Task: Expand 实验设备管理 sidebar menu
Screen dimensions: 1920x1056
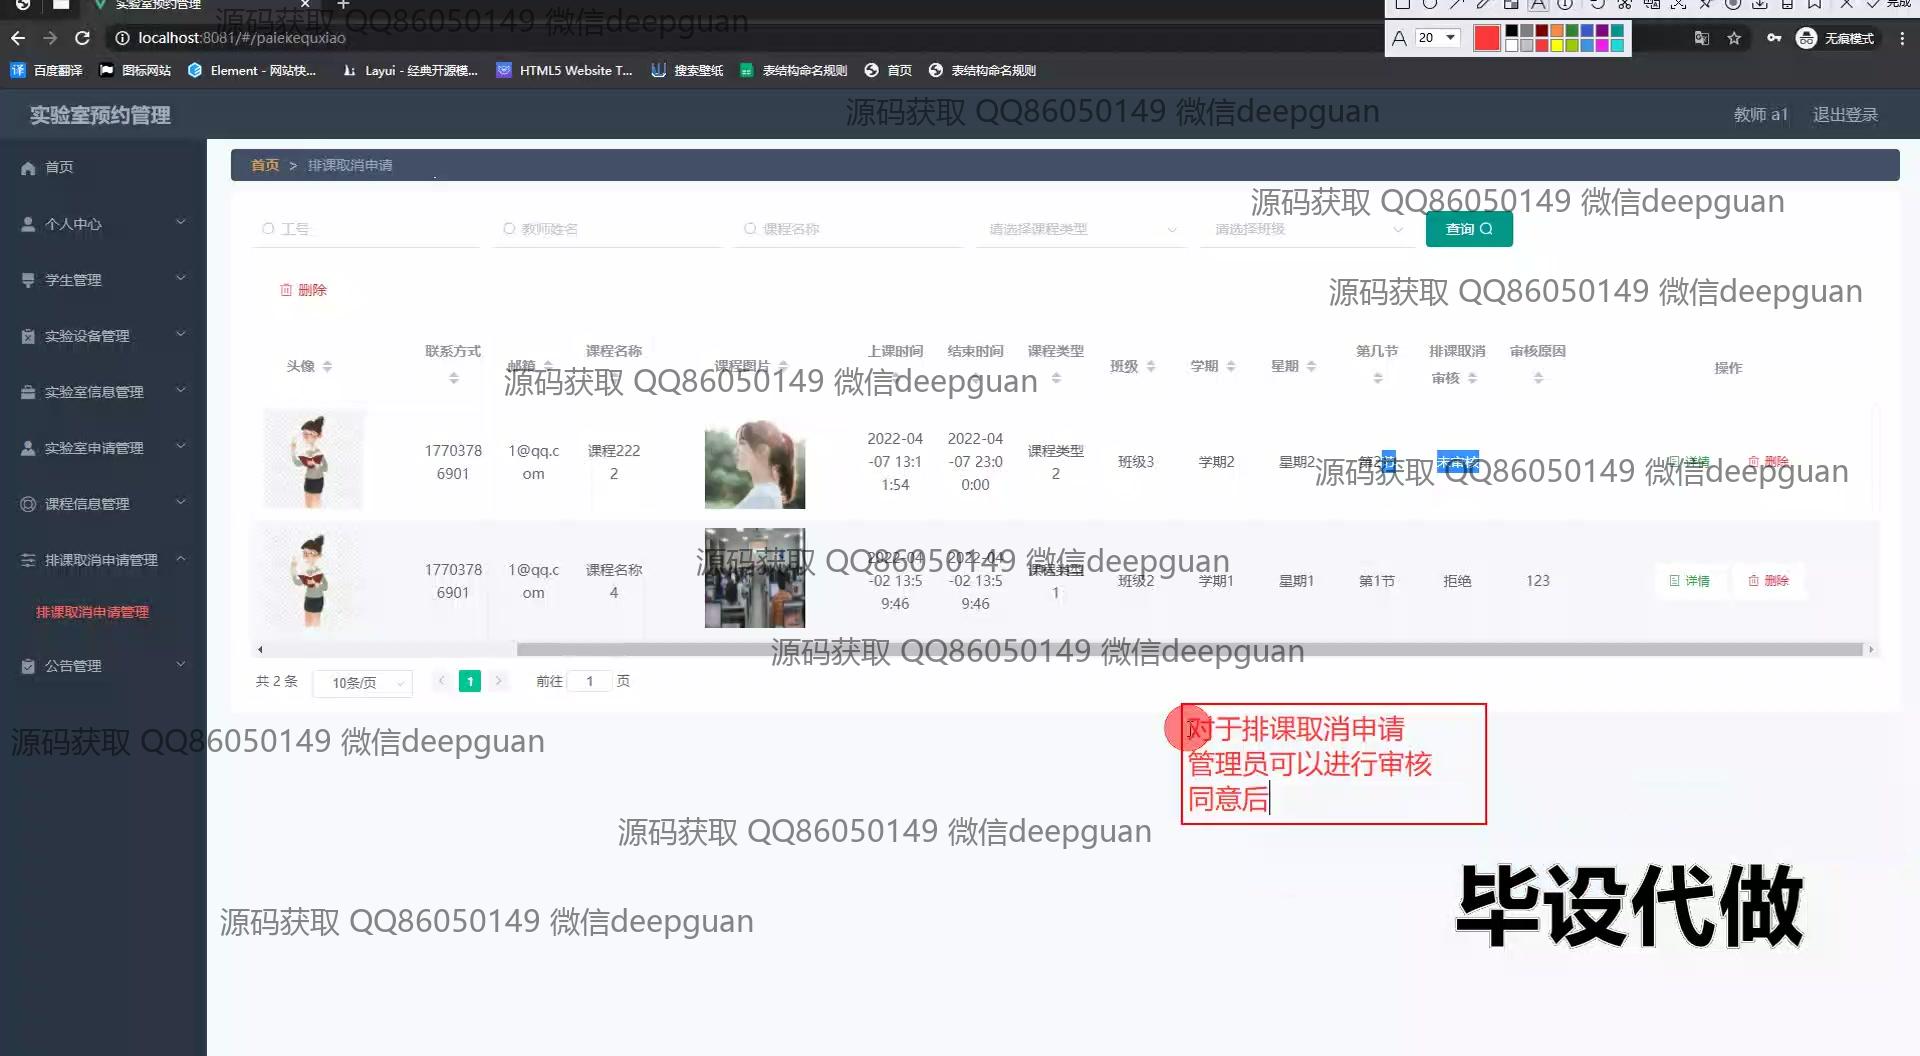Action: pos(103,335)
